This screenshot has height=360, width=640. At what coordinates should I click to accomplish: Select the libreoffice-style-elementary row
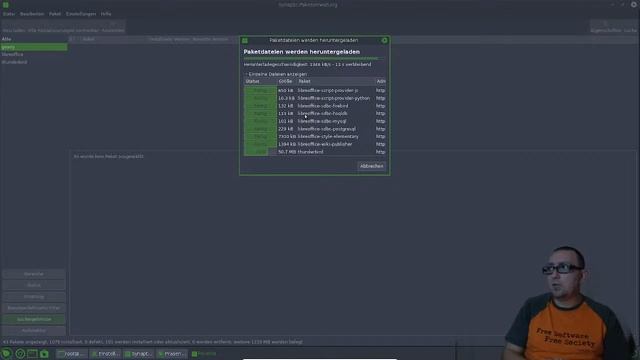314,136
